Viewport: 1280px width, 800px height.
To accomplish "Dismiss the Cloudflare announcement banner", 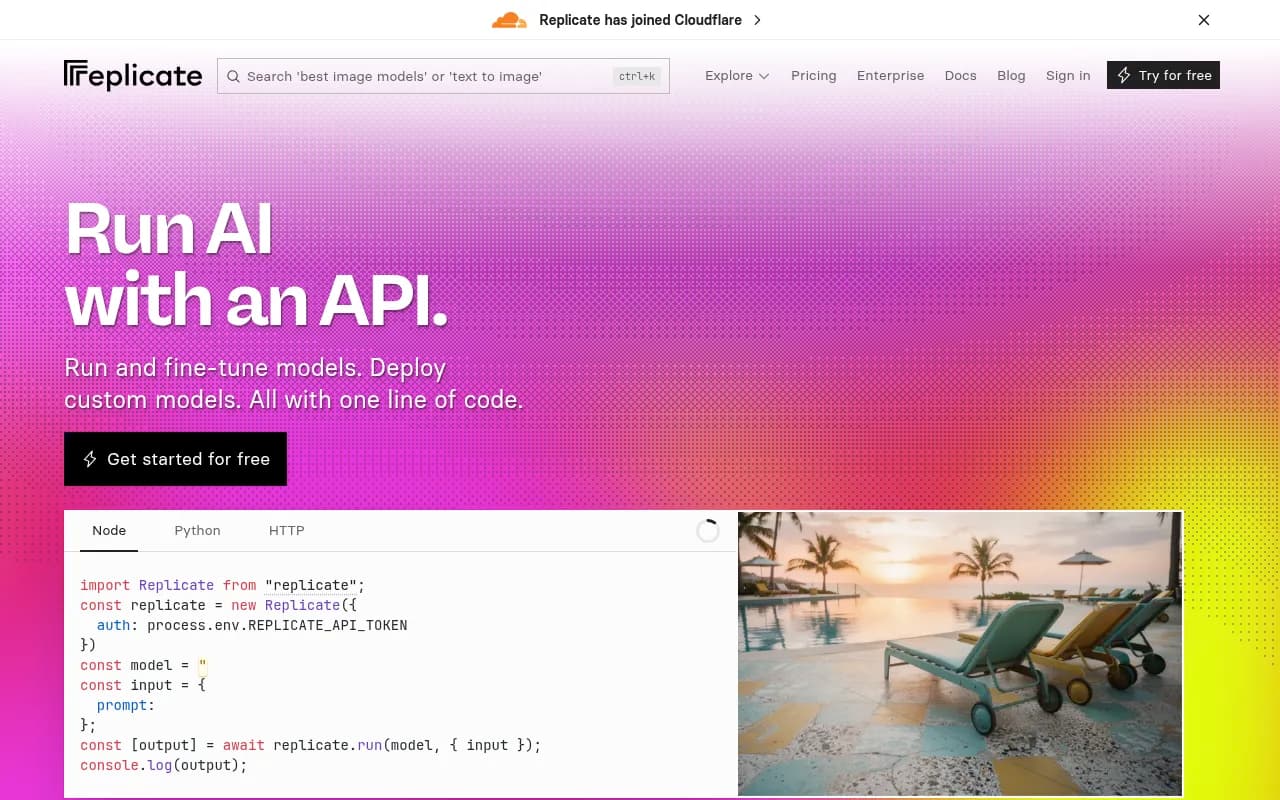I will [x=1204, y=19].
